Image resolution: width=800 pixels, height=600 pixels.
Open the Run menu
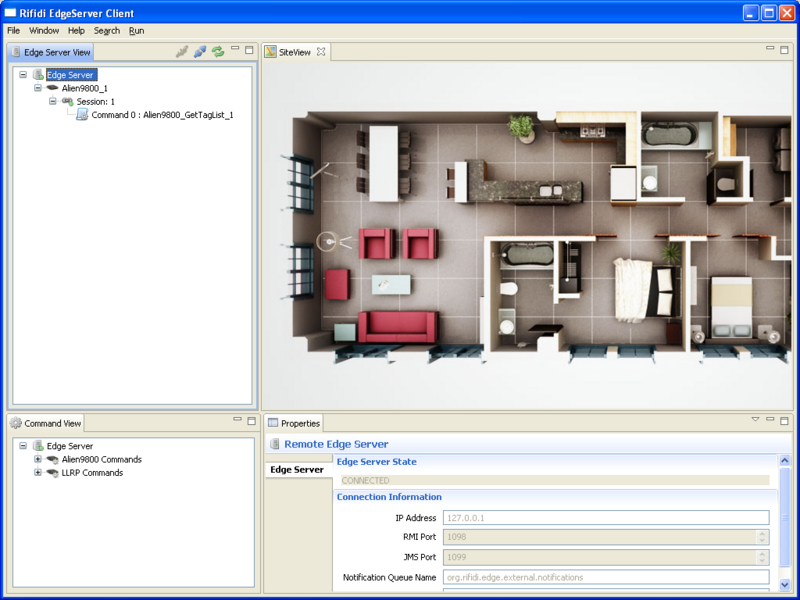tap(136, 31)
